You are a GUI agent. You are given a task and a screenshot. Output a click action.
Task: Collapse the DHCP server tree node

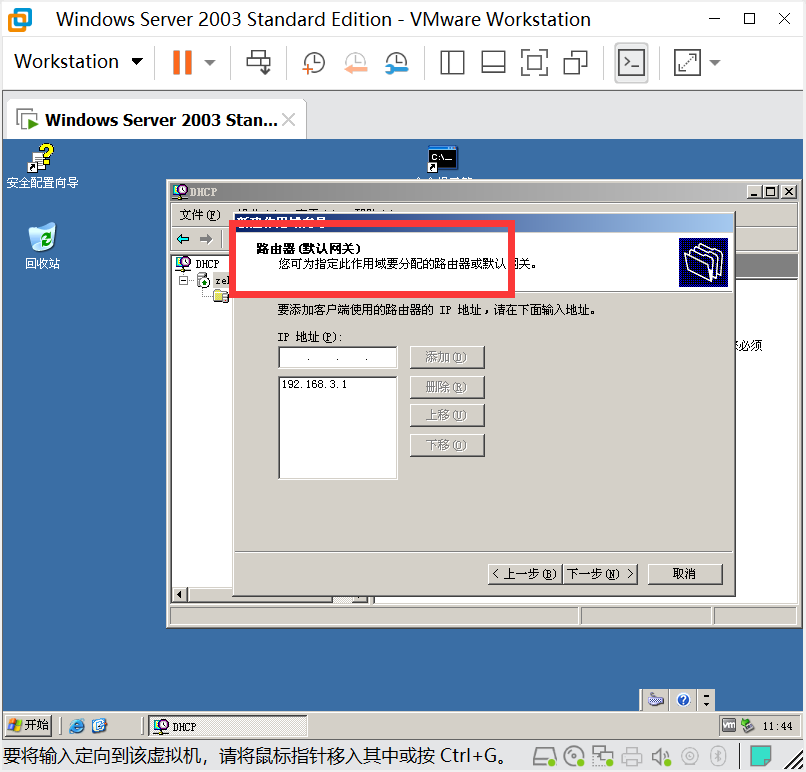[x=183, y=280]
